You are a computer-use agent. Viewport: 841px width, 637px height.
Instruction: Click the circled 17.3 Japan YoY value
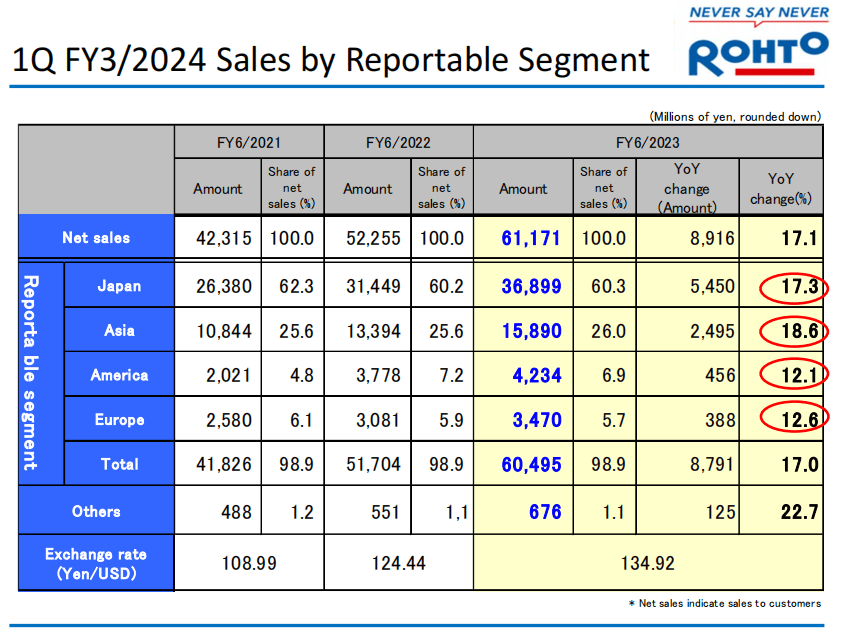tap(792, 287)
